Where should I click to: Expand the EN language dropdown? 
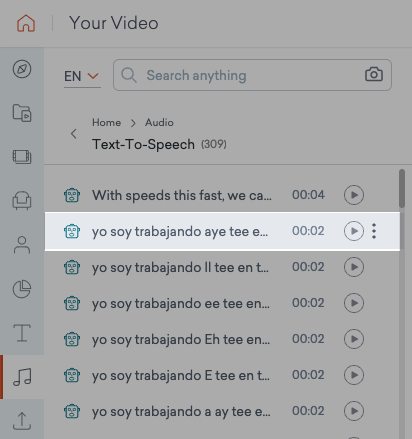tap(82, 76)
